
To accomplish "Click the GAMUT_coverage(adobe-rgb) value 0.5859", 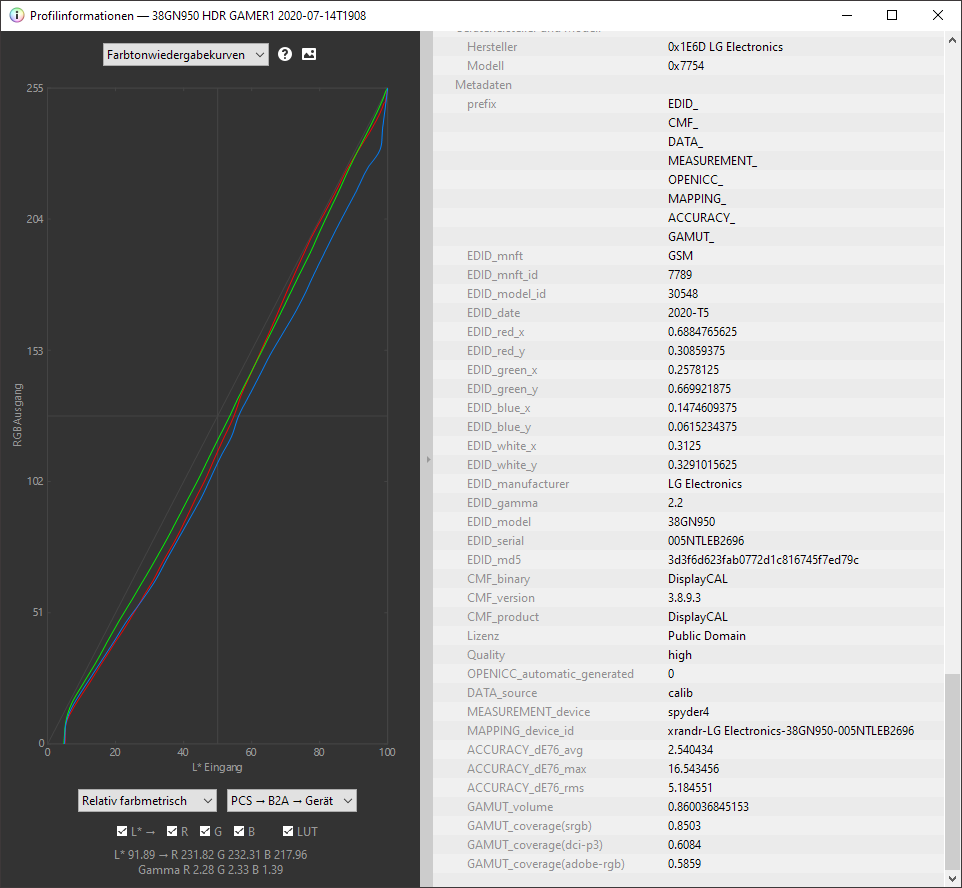I will 684,865.
